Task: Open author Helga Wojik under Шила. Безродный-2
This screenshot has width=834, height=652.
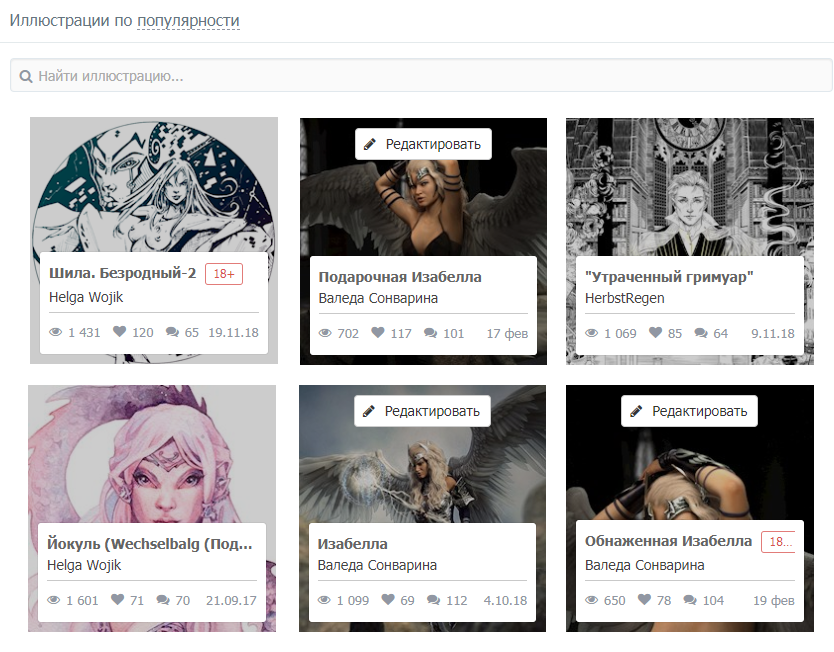Action: (86, 297)
